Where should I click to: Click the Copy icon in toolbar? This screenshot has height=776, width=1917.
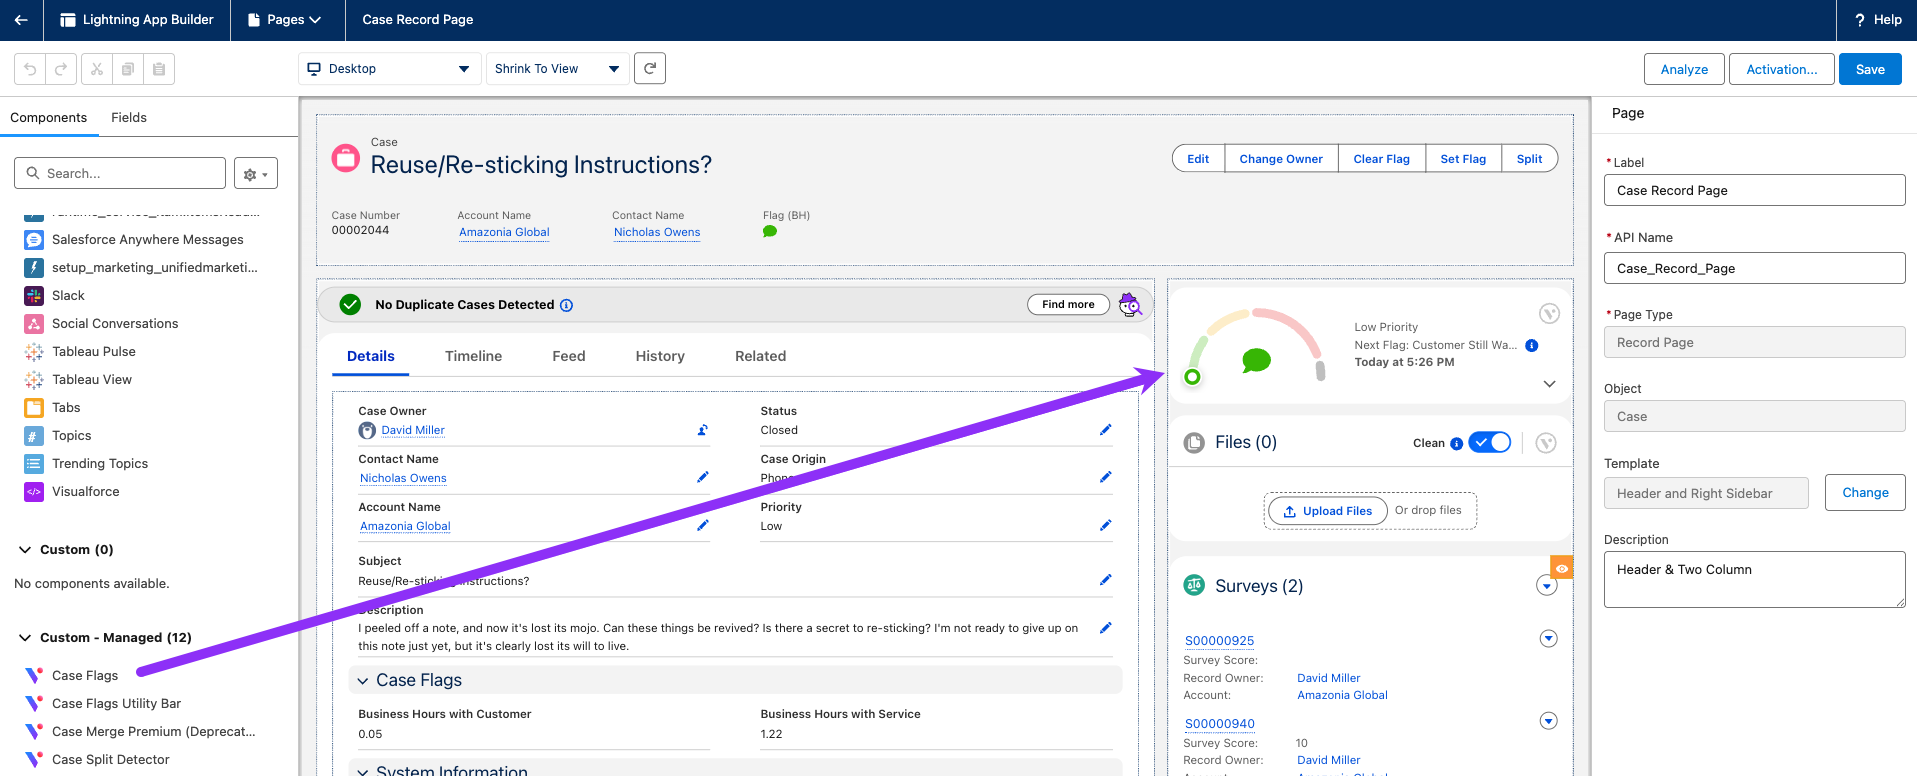point(128,69)
